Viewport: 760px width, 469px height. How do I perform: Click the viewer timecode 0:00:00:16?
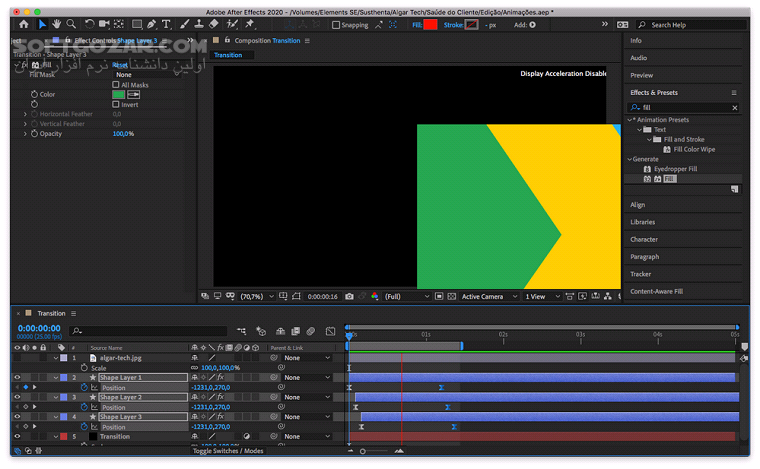pos(322,297)
